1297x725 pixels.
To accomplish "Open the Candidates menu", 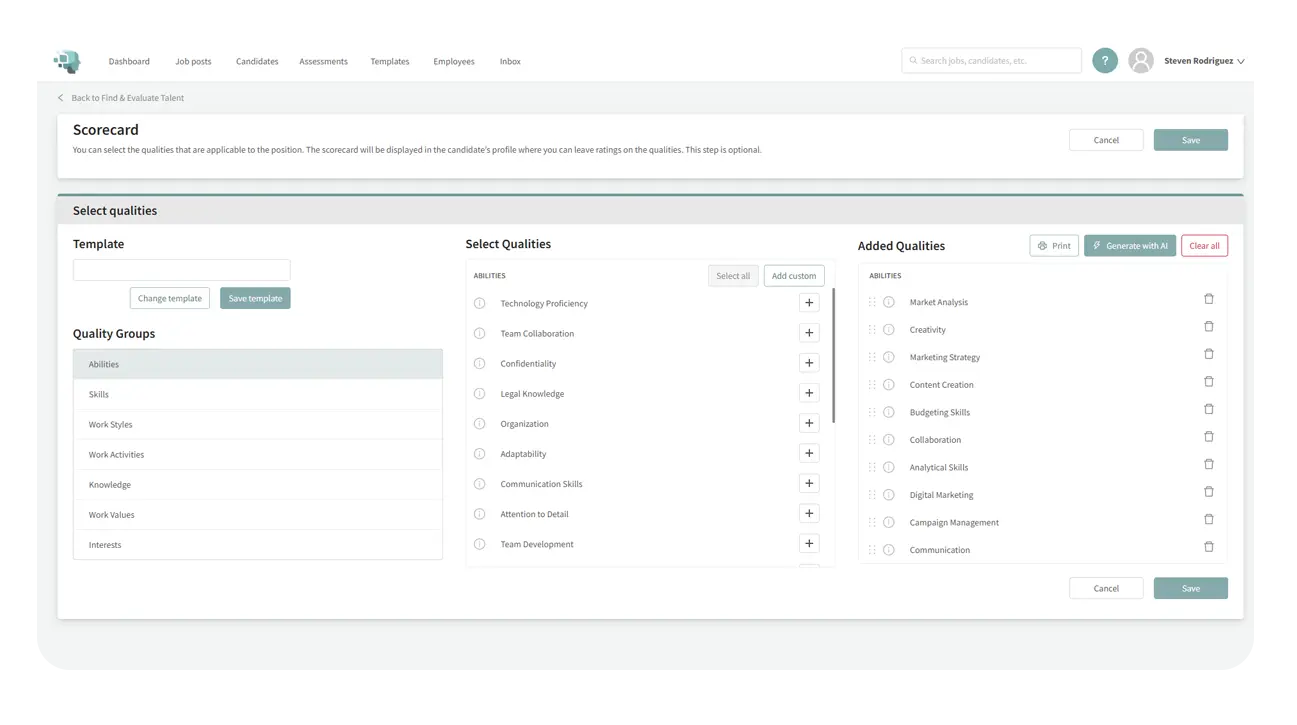I will (x=257, y=62).
